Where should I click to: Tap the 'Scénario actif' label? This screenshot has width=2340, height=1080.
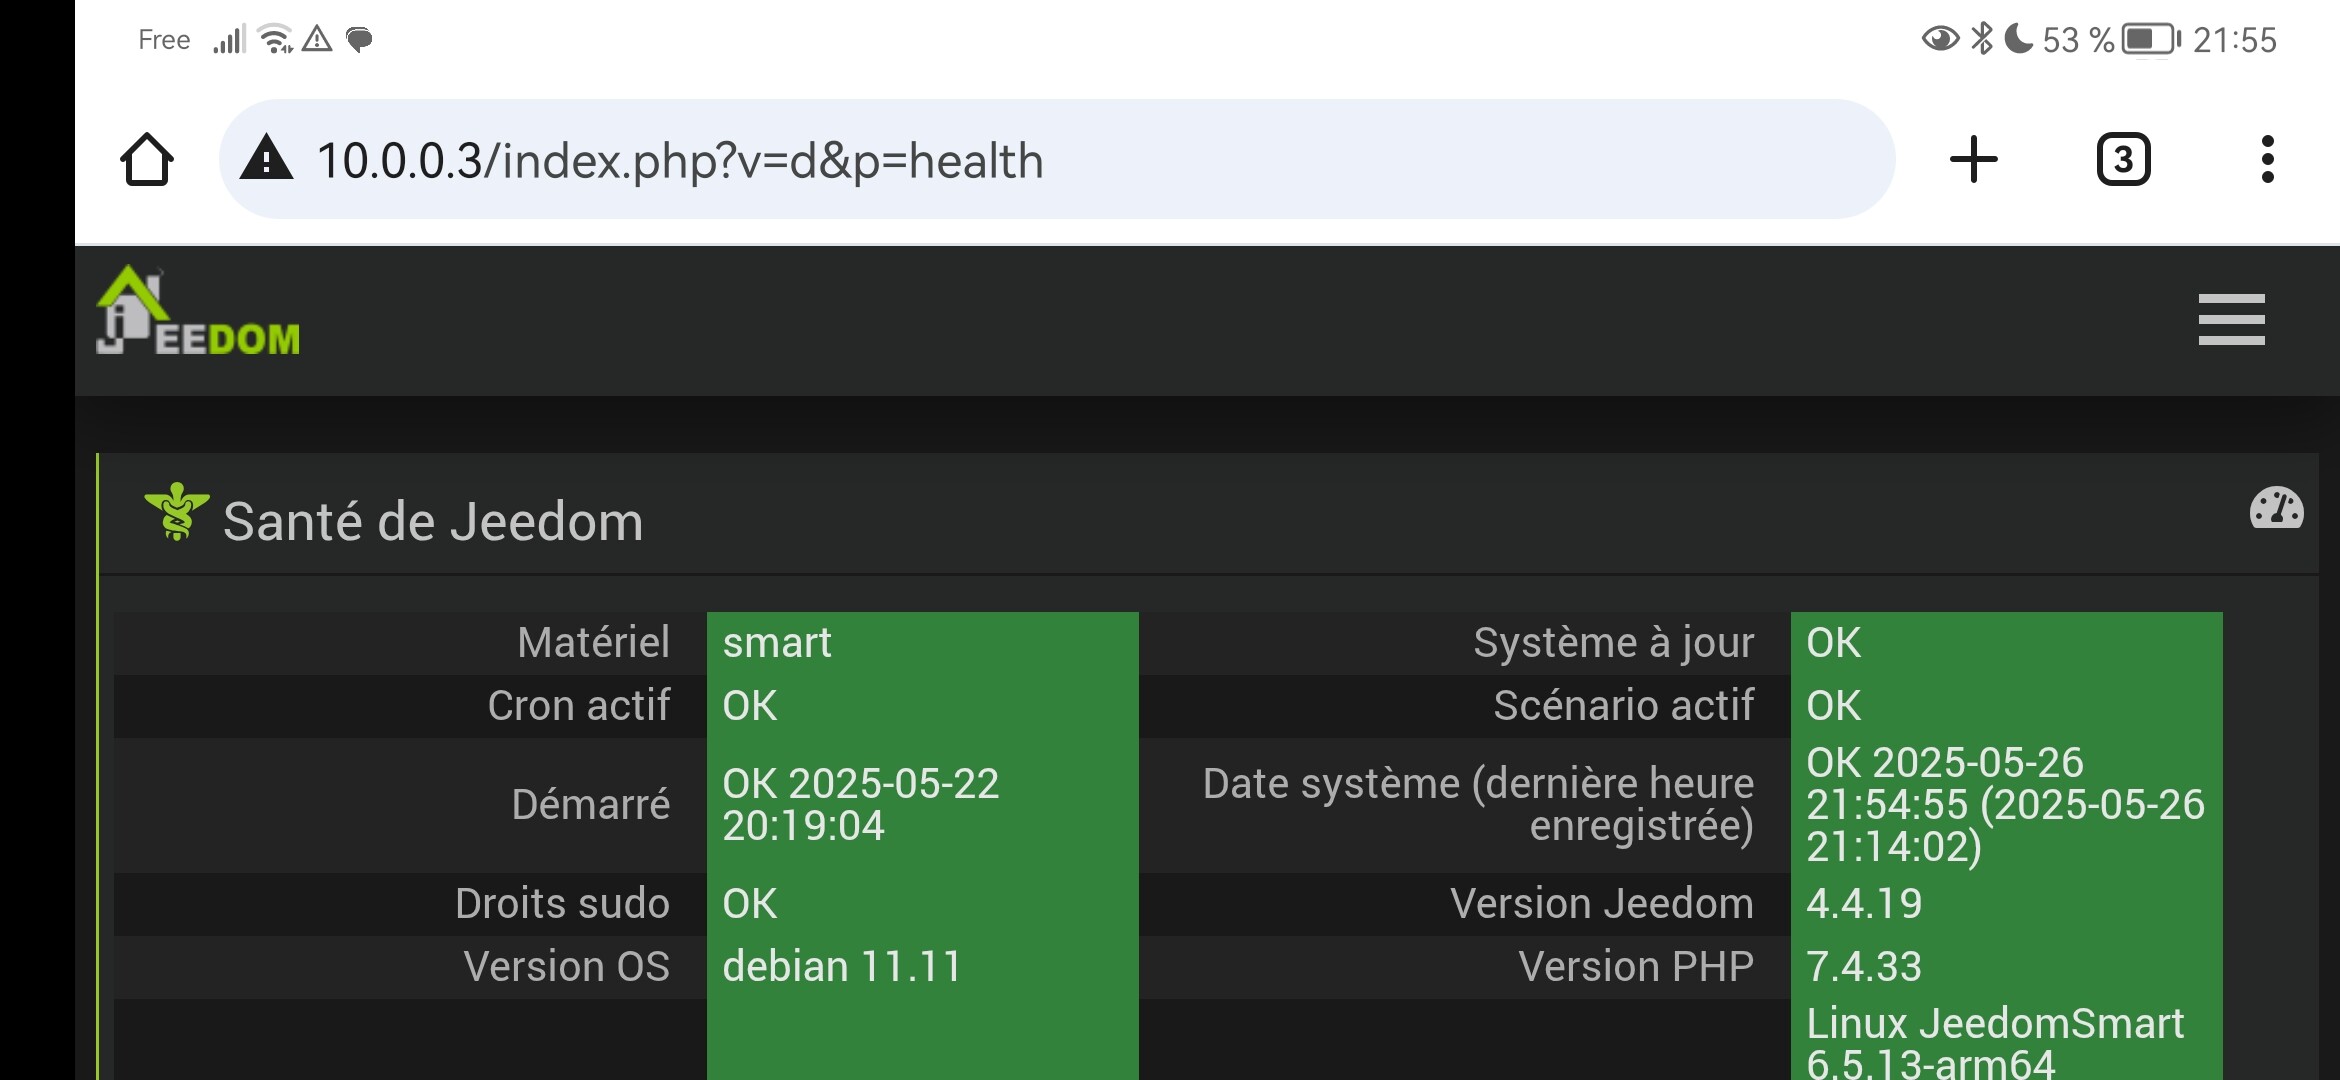coord(1624,705)
